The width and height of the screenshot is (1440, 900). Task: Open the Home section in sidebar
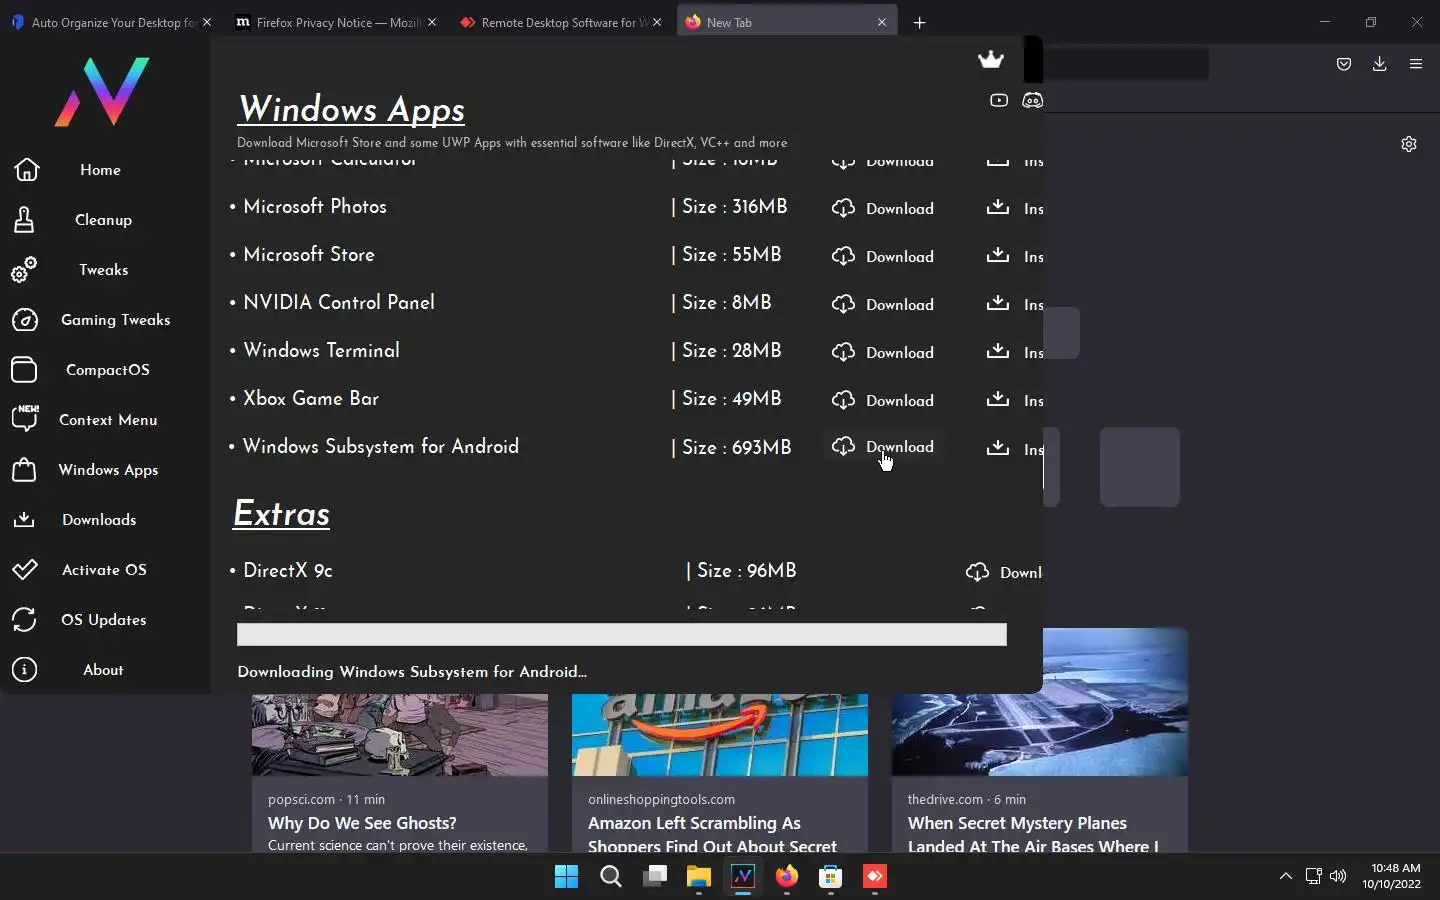[100, 170]
